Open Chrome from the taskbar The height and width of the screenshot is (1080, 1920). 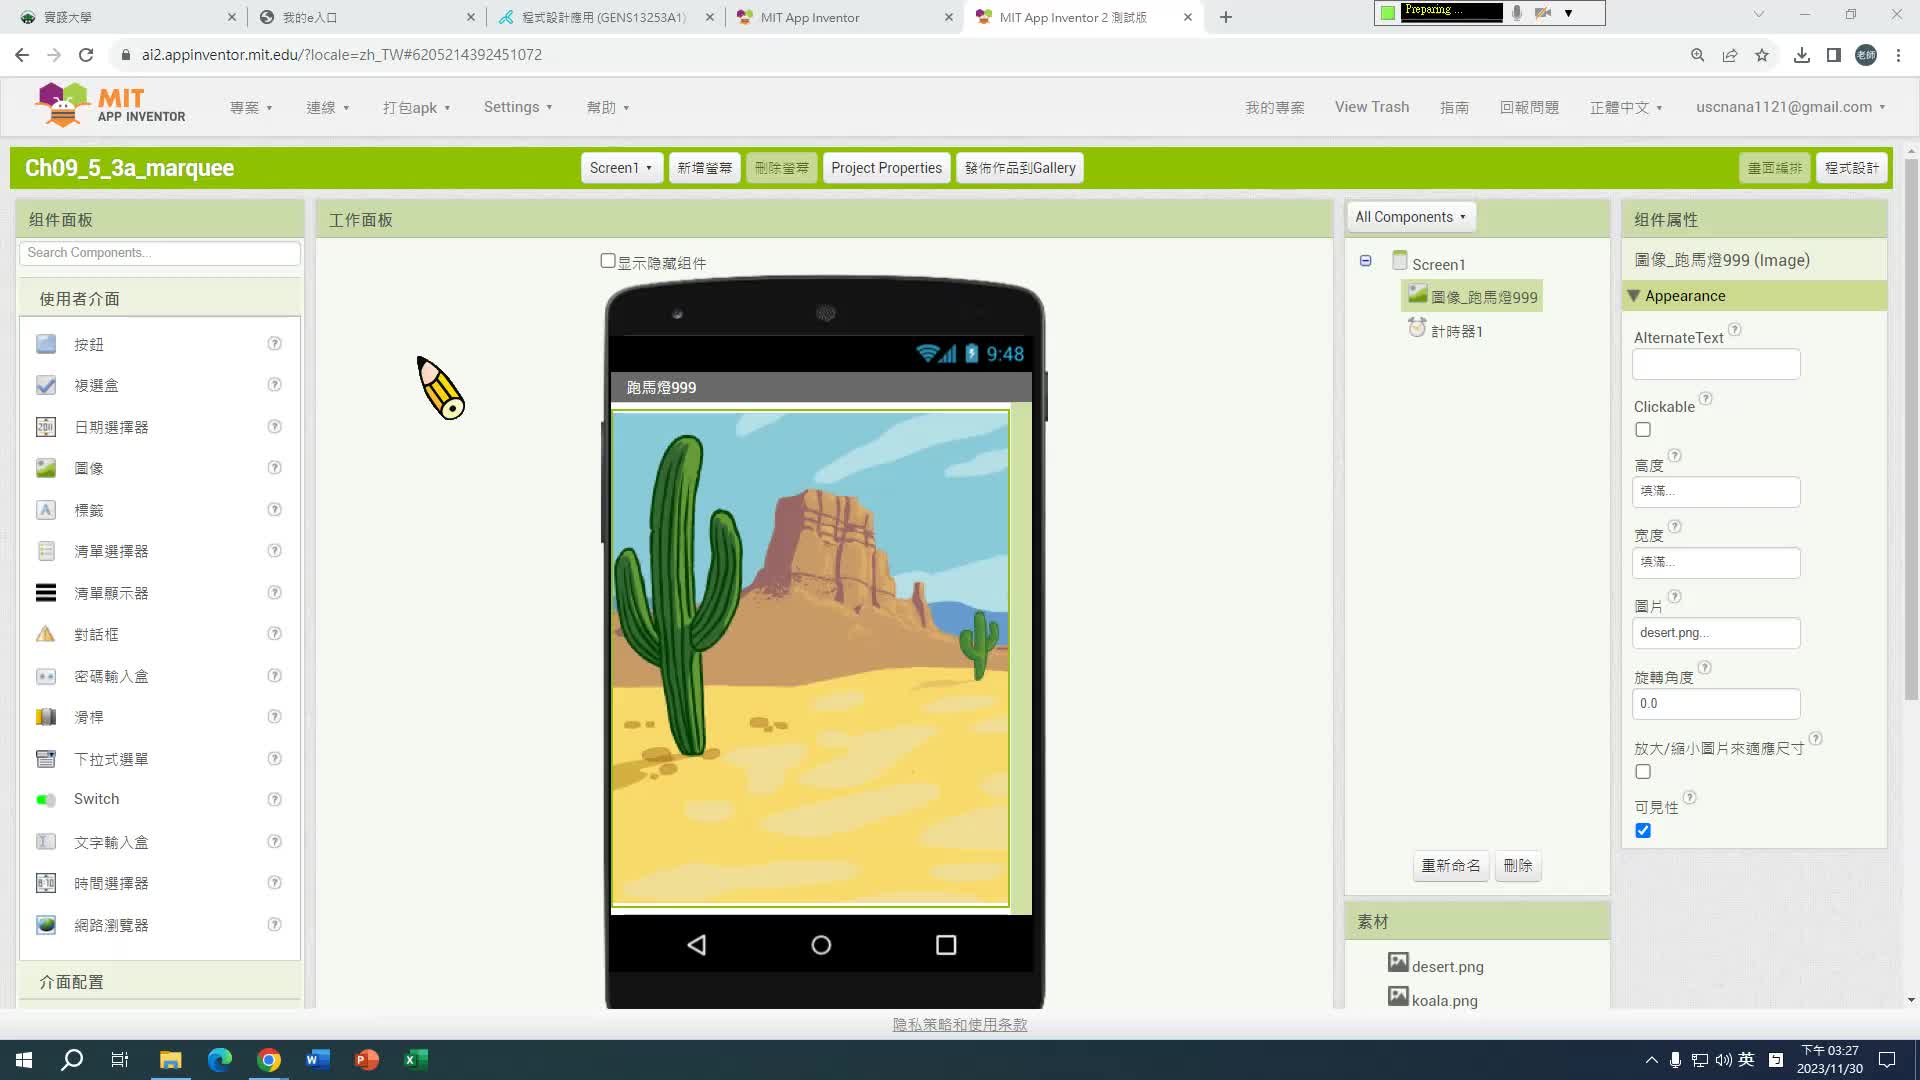click(269, 1060)
